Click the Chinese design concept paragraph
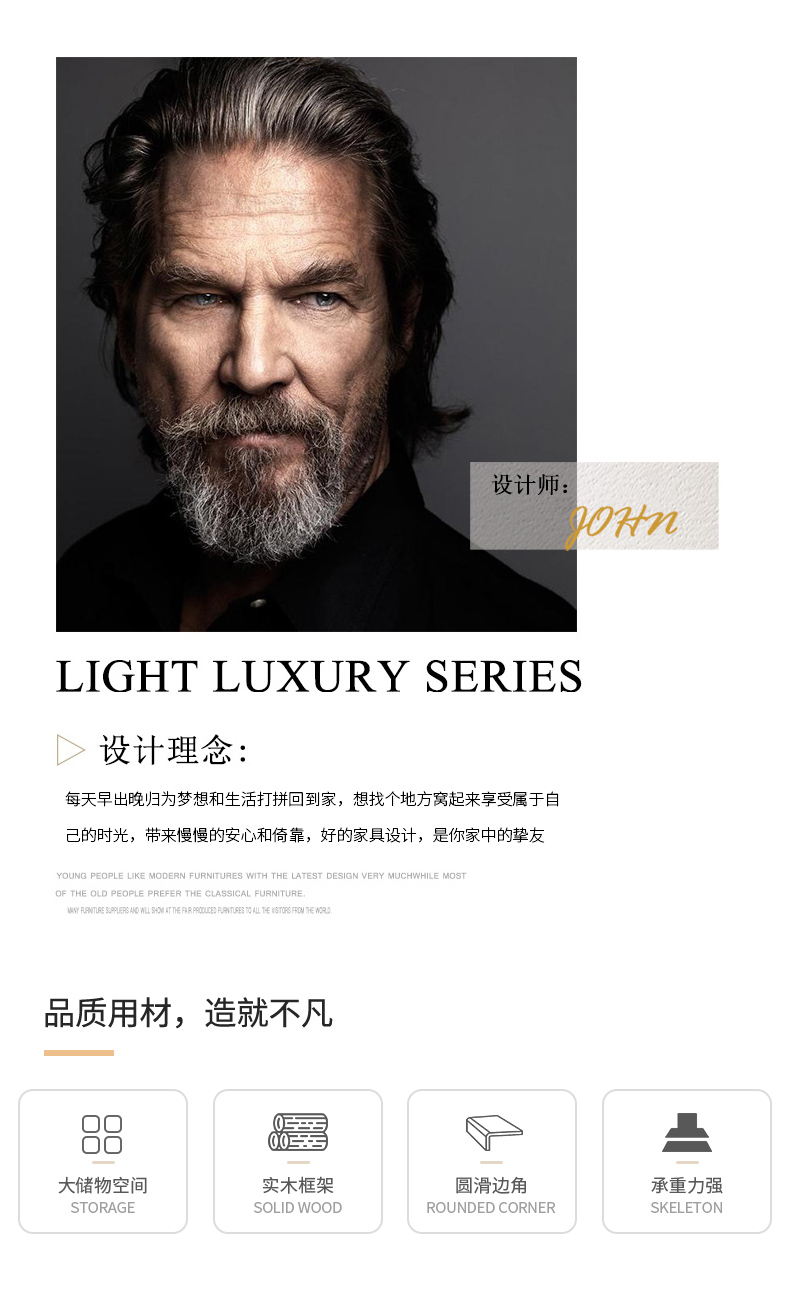Viewport: 790px width, 1295px height. (x=312, y=817)
